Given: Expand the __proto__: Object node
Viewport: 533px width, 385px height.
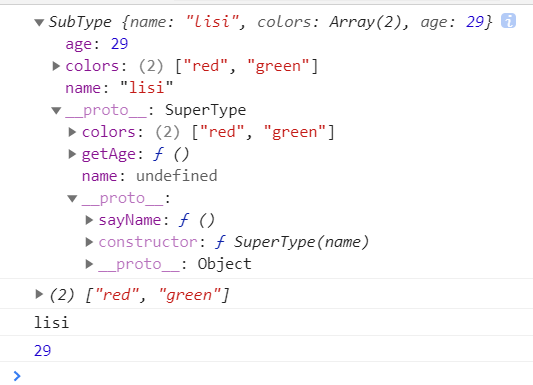Looking at the screenshot, I should tap(89, 264).
